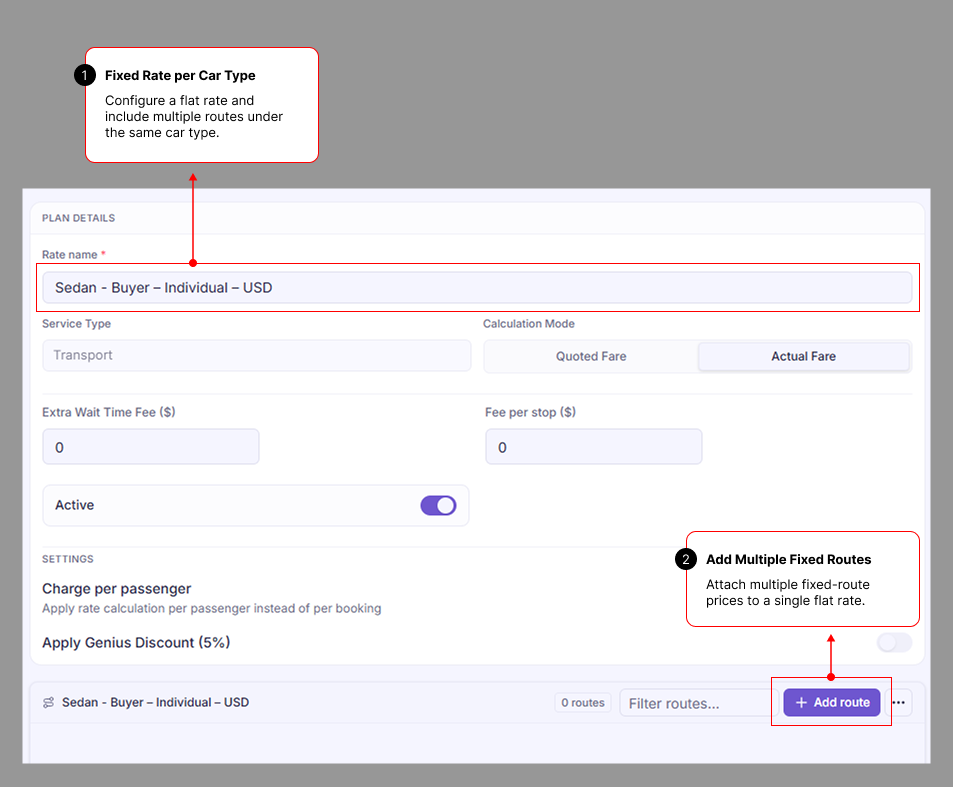
Task: Open the Service Type Transport field
Action: pyautogui.click(x=256, y=356)
